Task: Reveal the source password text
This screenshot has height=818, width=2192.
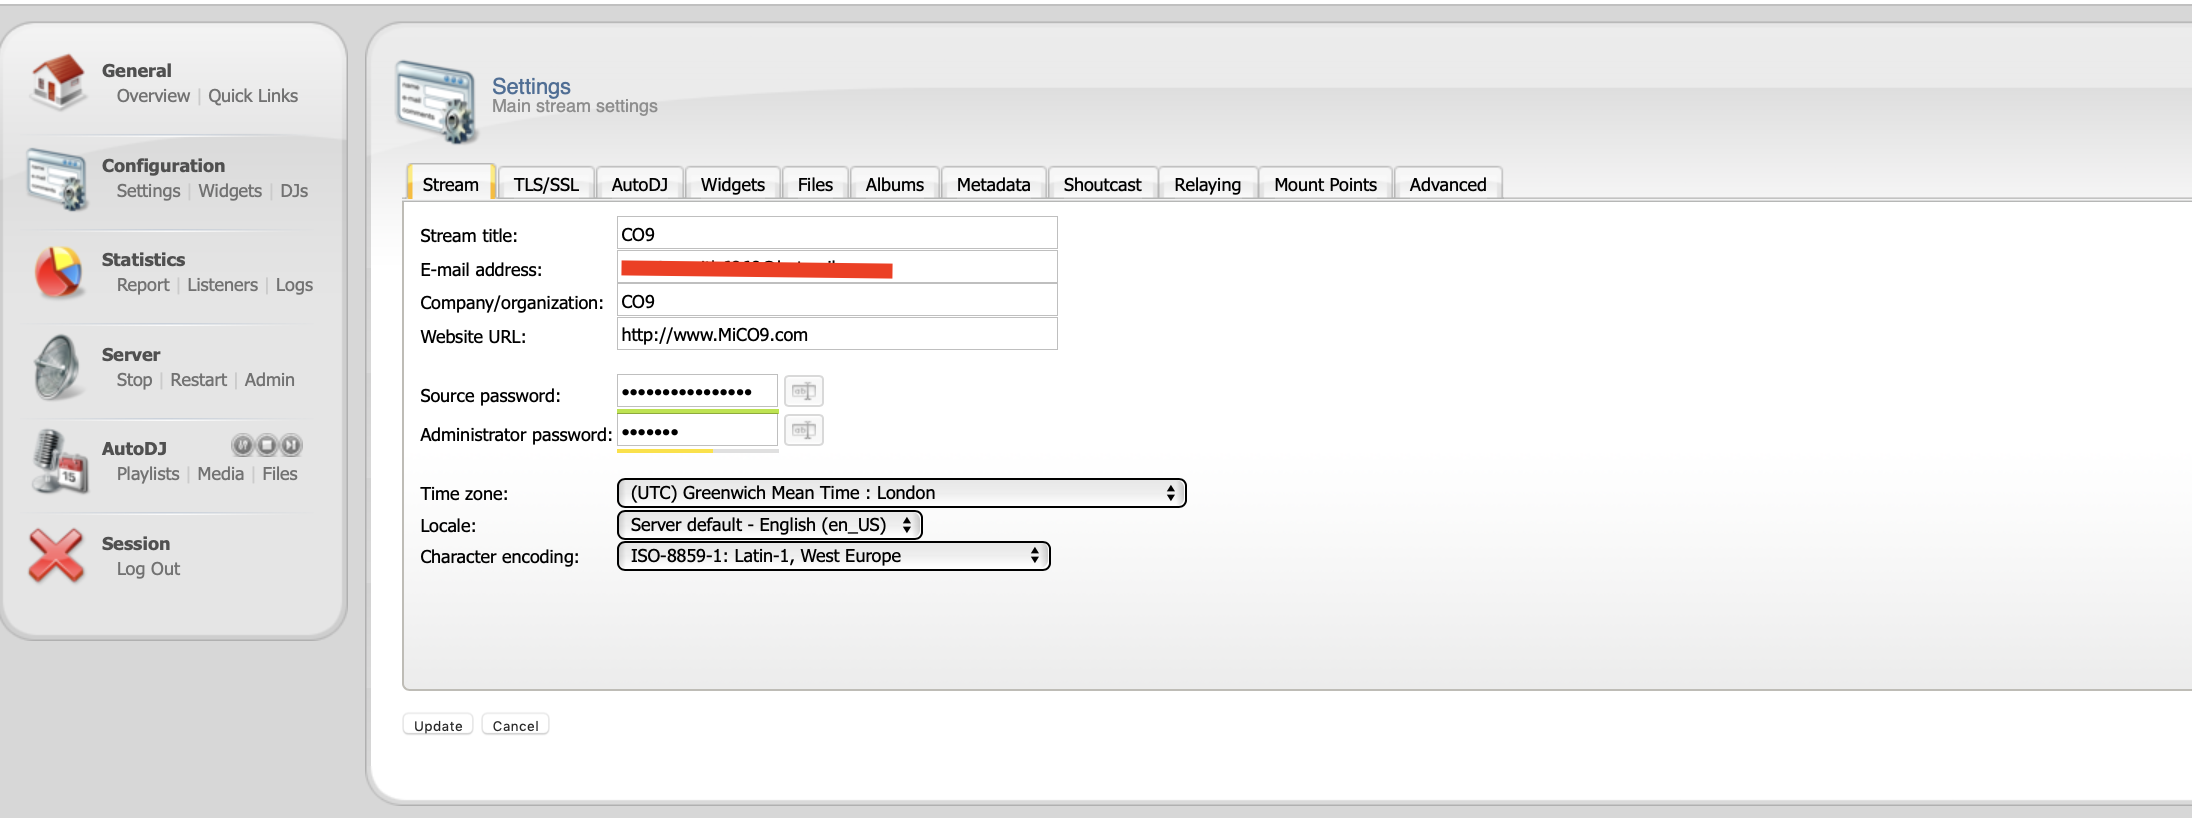Action: (x=803, y=391)
